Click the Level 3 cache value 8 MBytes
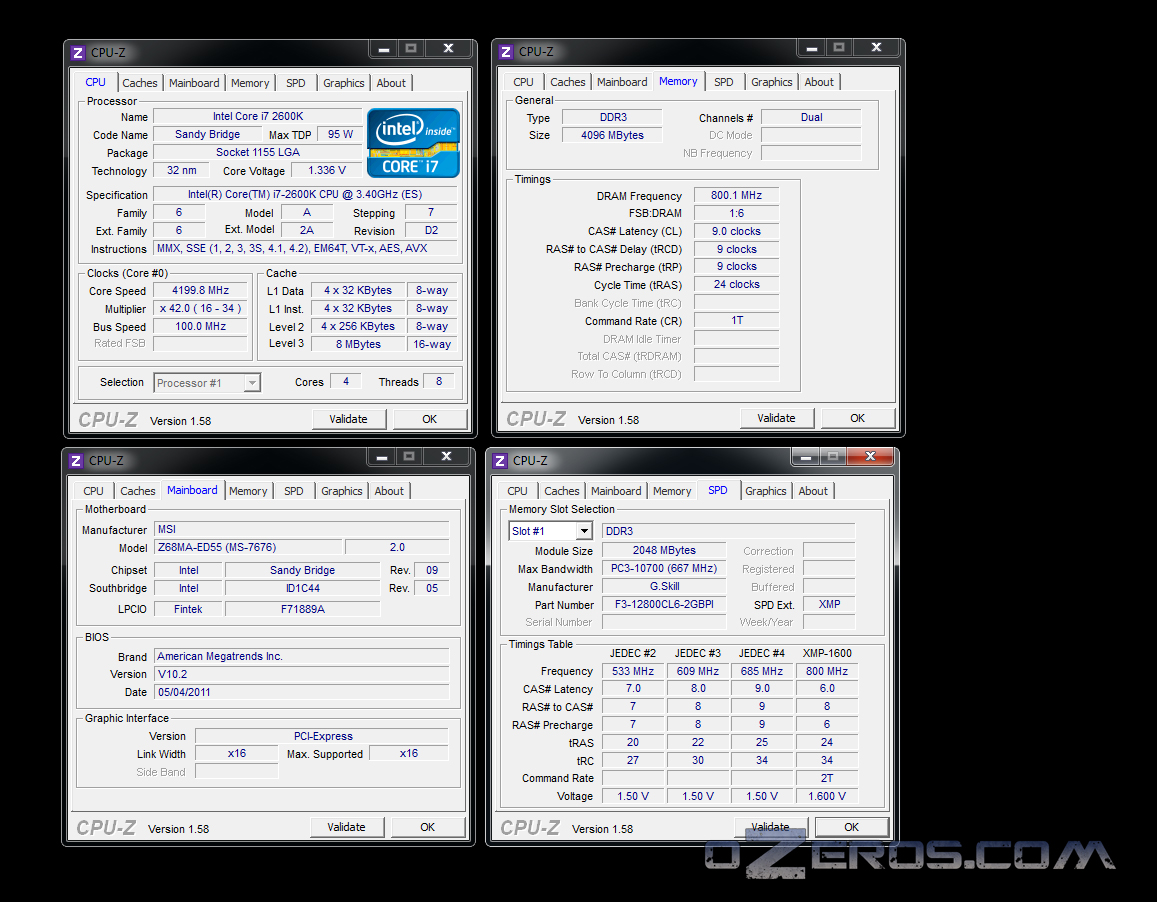1157x902 pixels. pyautogui.click(x=359, y=344)
